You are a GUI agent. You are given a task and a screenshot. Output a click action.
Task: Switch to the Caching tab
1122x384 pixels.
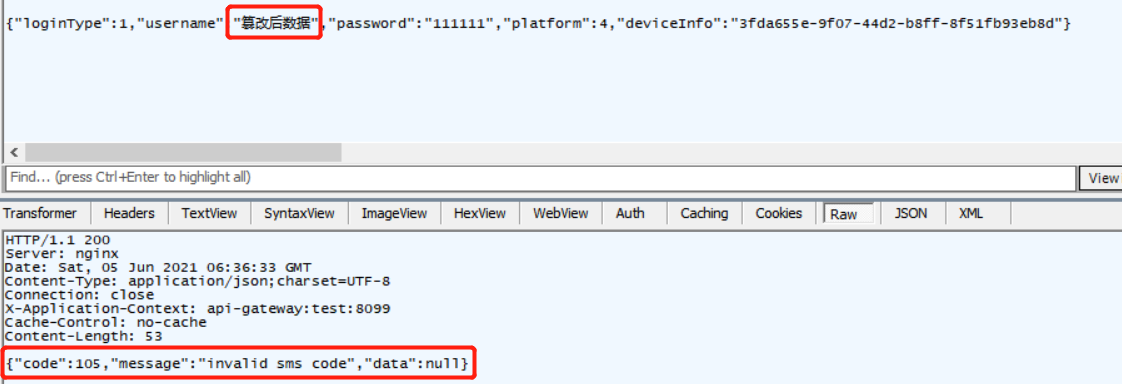(x=704, y=213)
